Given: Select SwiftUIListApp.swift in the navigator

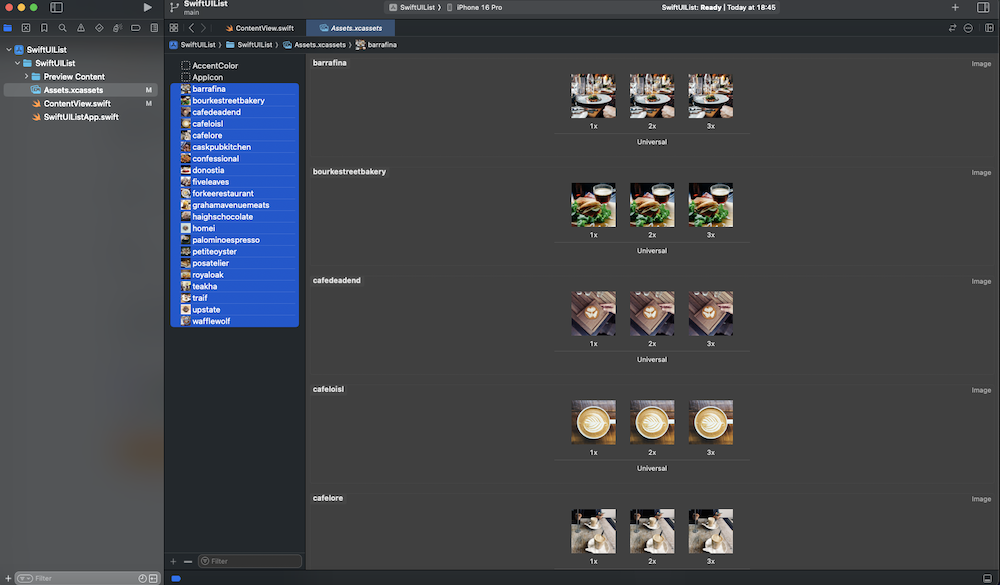Looking at the screenshot, I should [x=80, y=117].
